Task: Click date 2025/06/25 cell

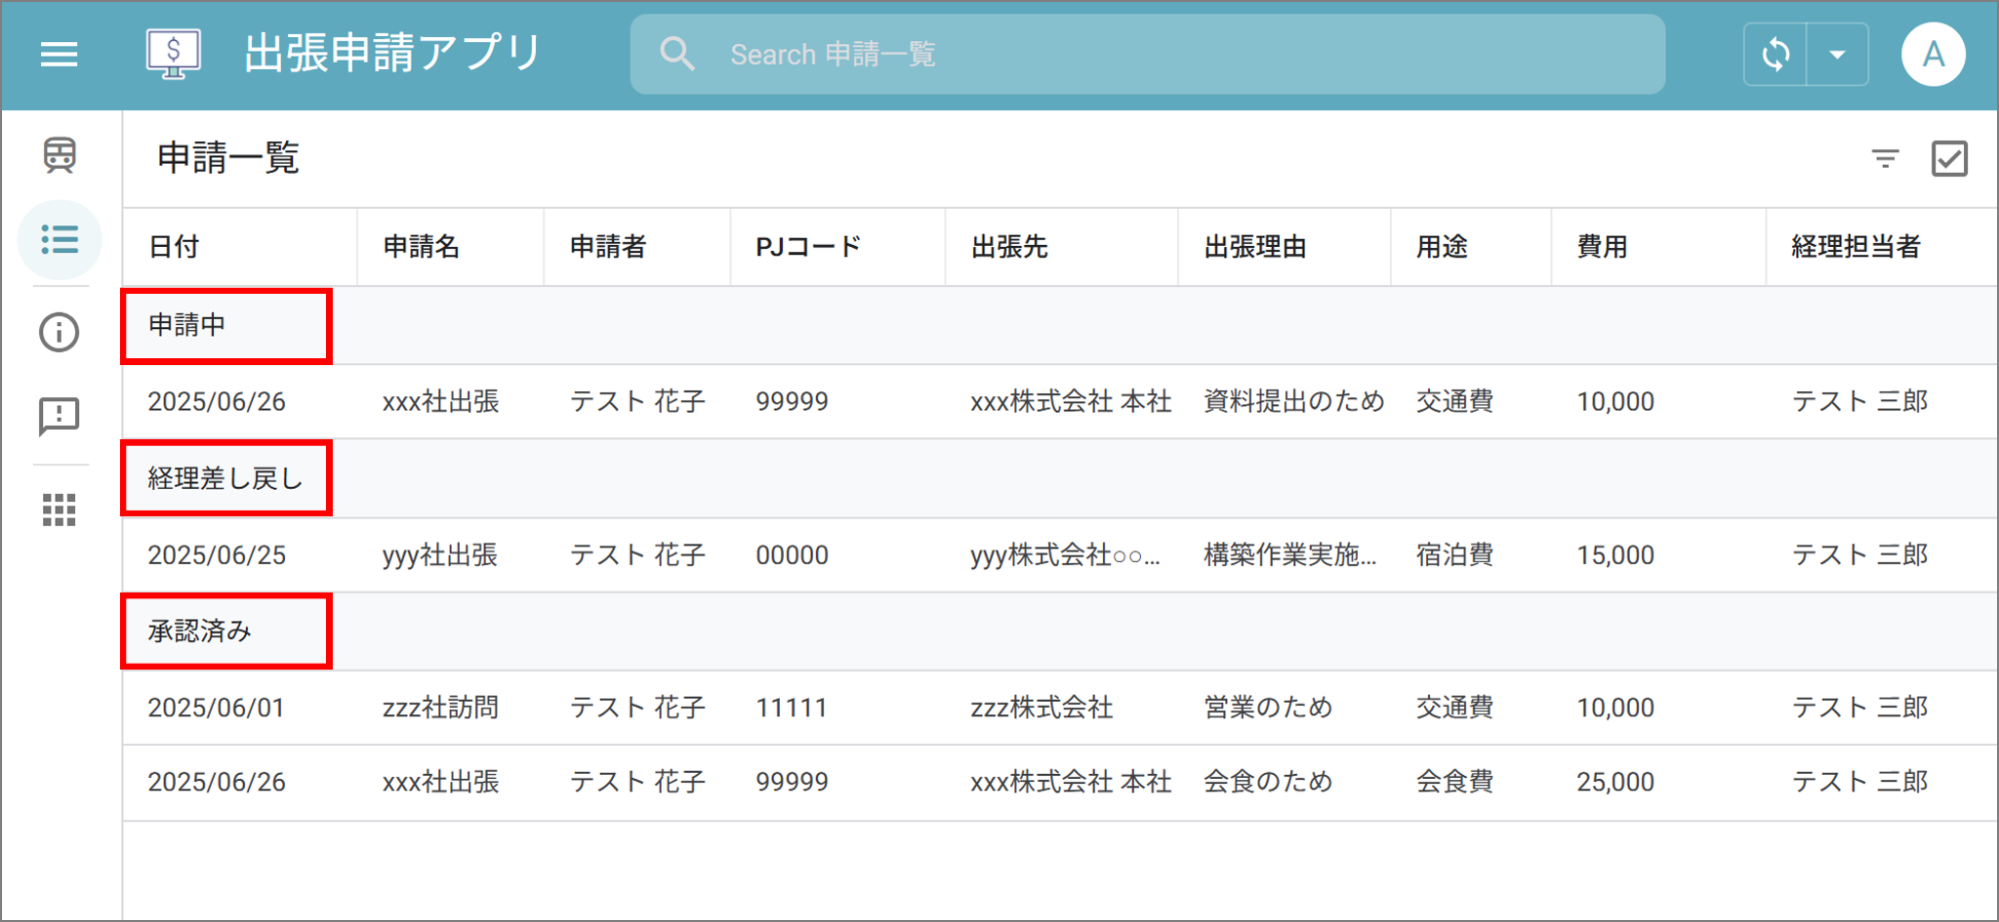Action: click(x=217, y=555)
